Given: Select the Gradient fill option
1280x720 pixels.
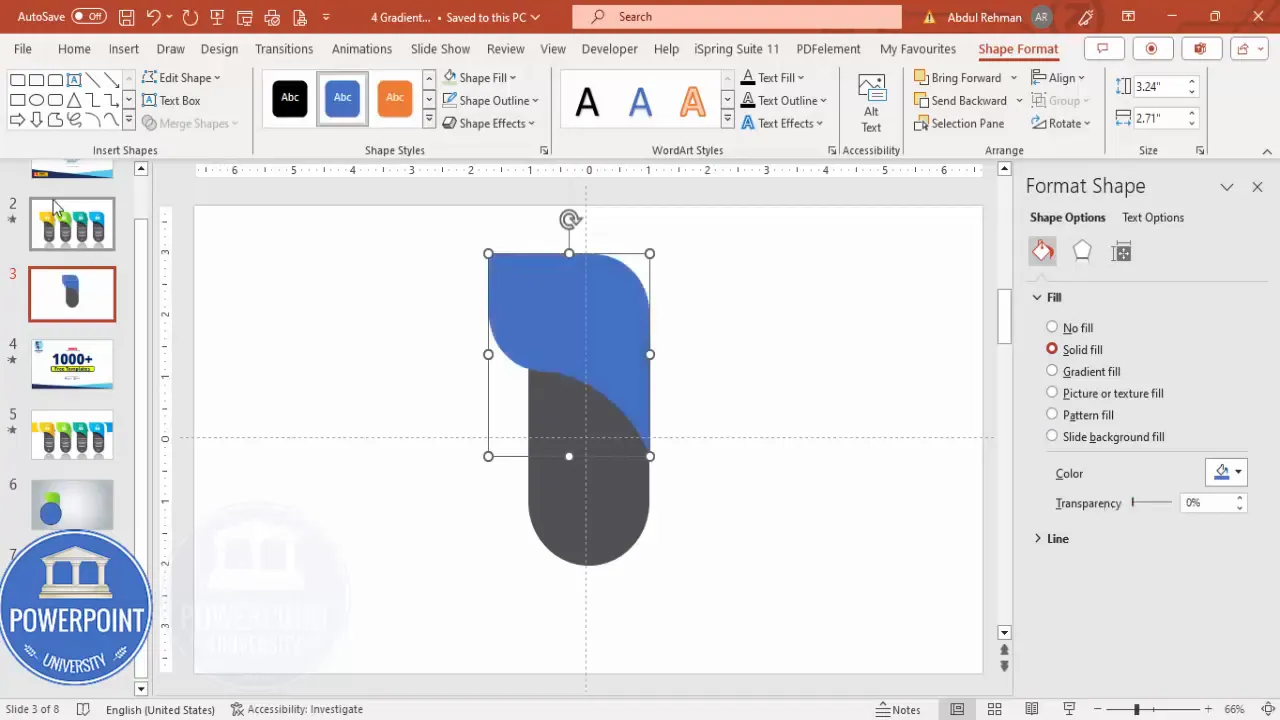Looking at the screenshot, I should (x=1052, y=371).
